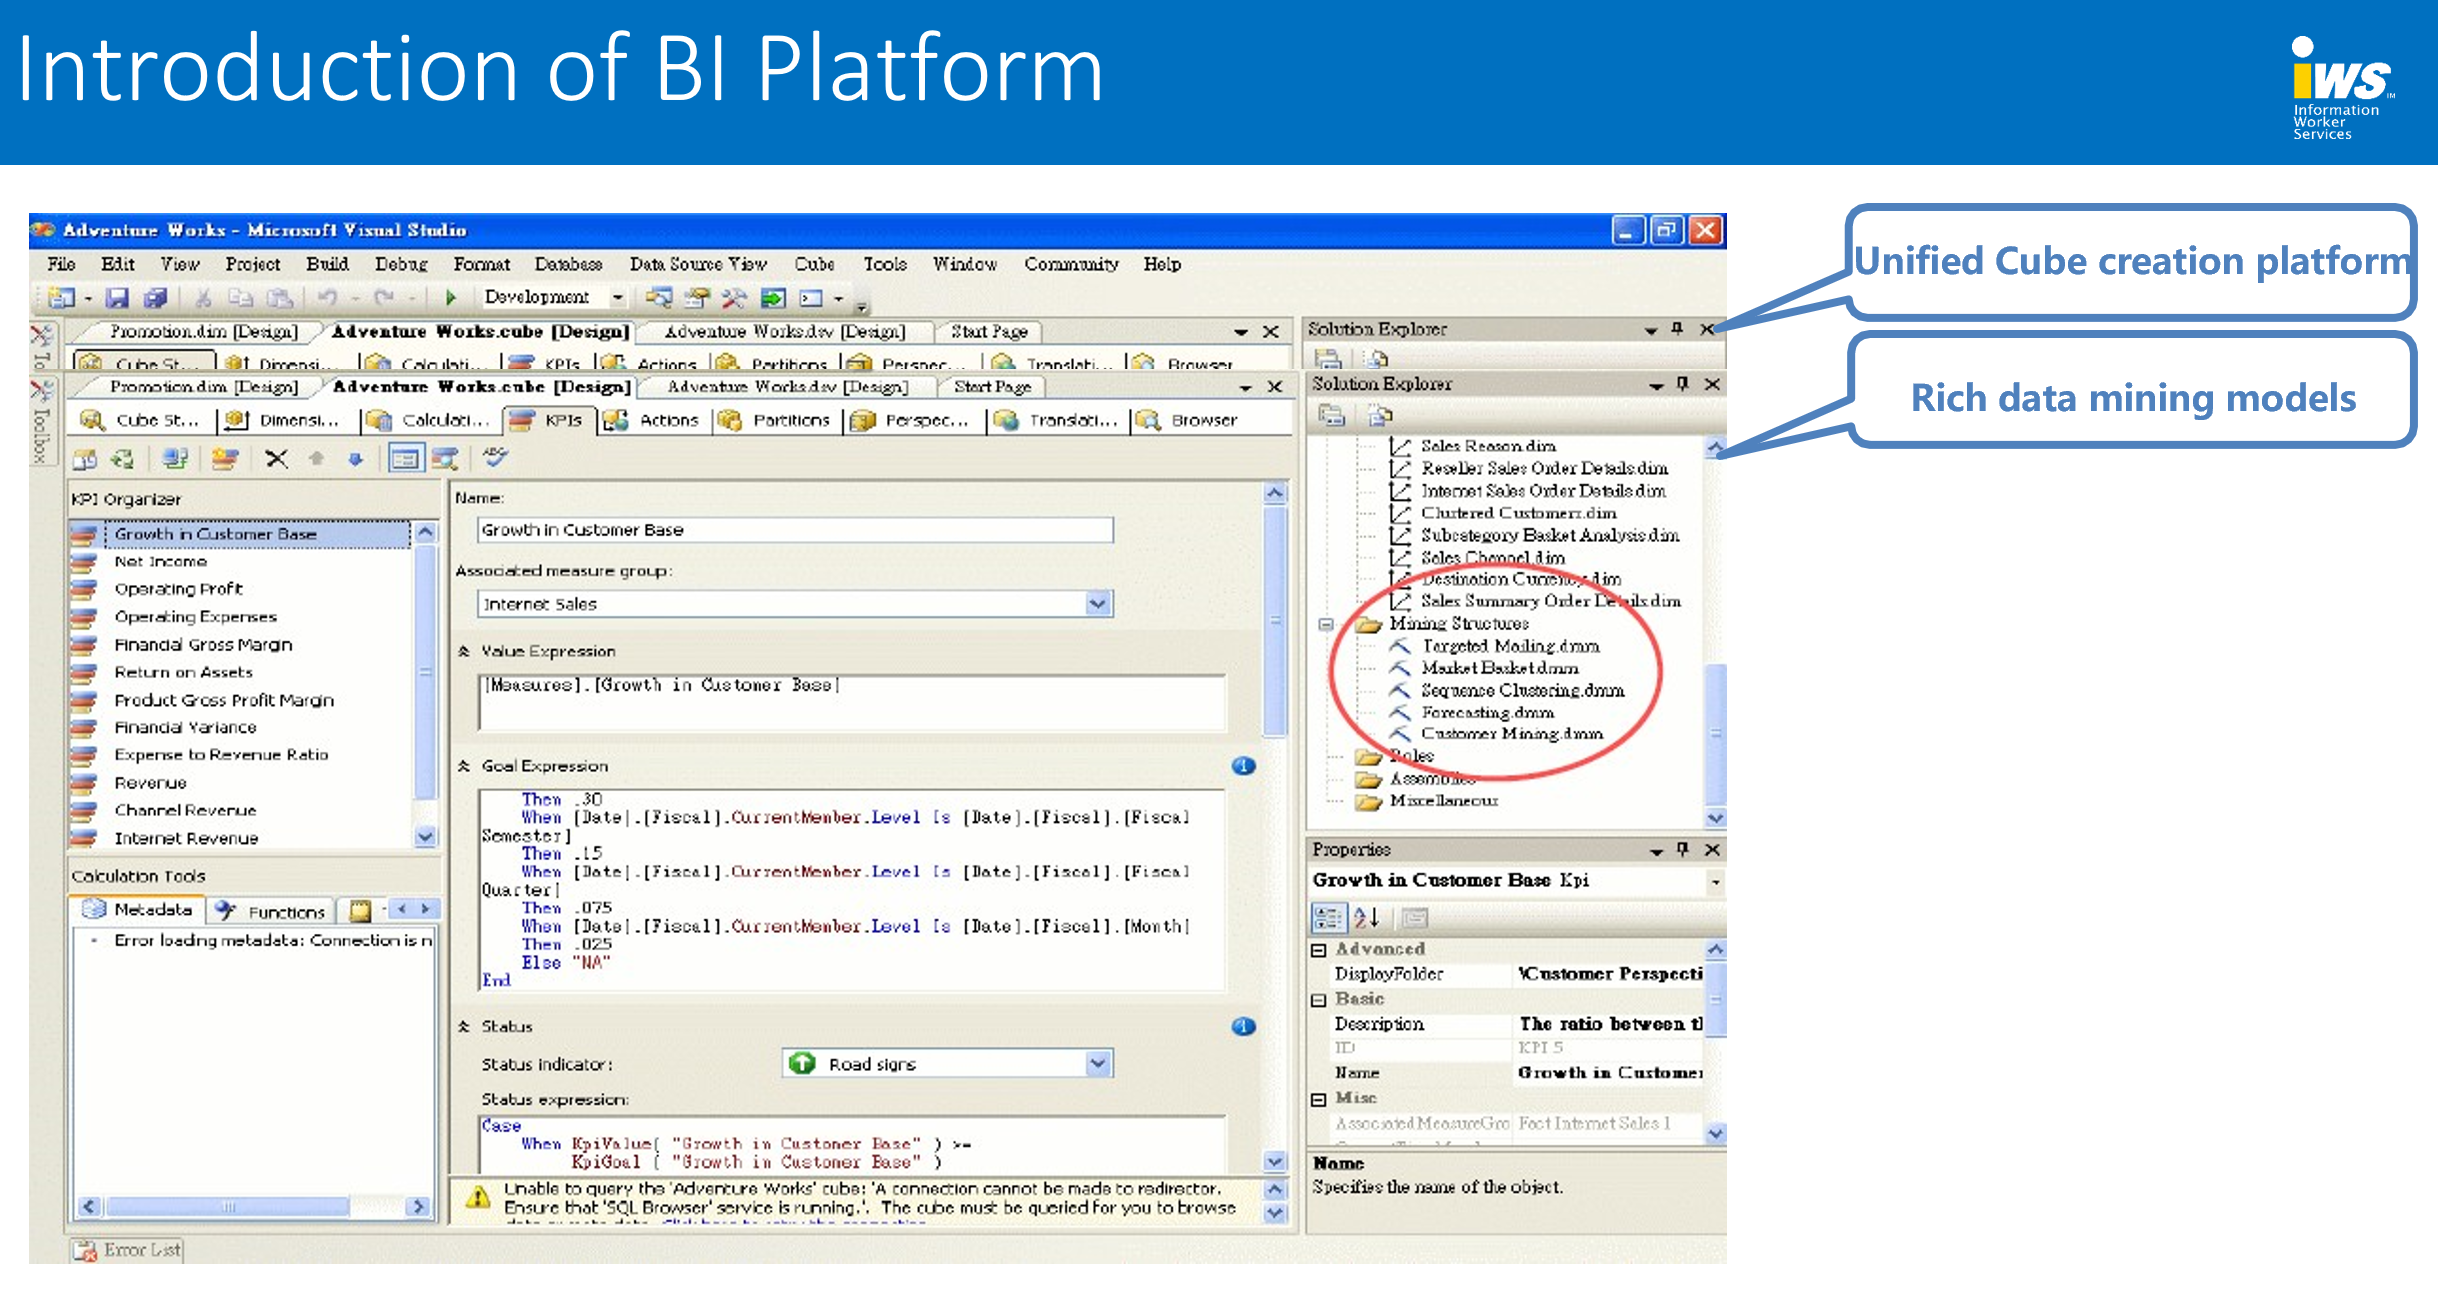Image resolution: width=2438 pixels, height=1315 pixels.
Task: Open the Cube menu
Action: click(815, 264)
